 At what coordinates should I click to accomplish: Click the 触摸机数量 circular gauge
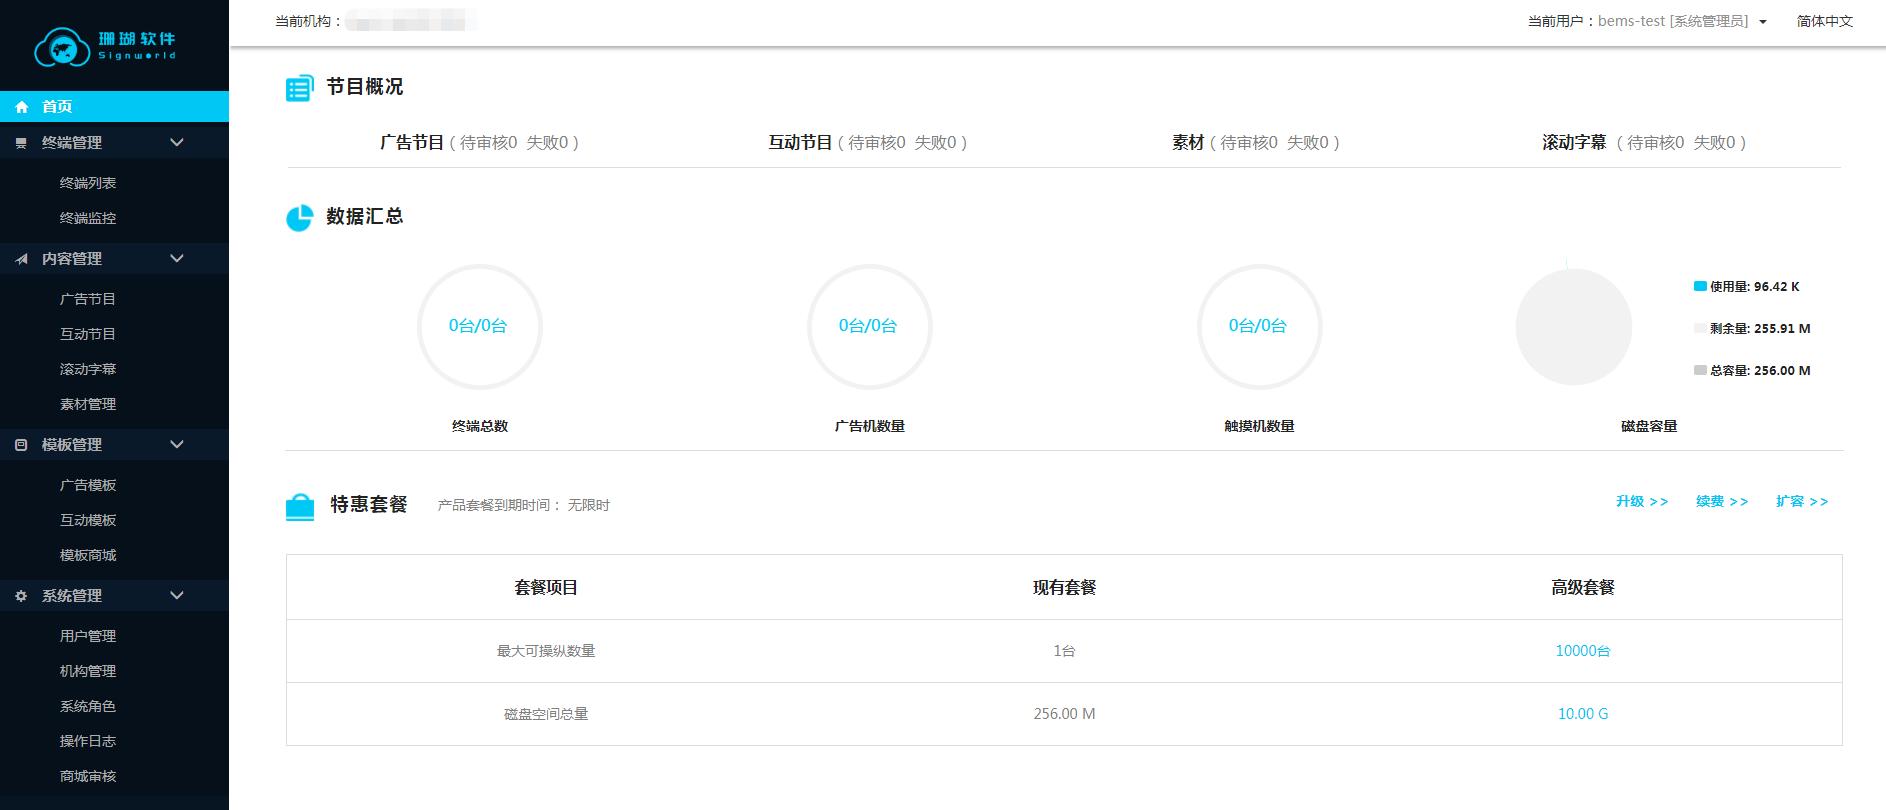(1259, 326)
